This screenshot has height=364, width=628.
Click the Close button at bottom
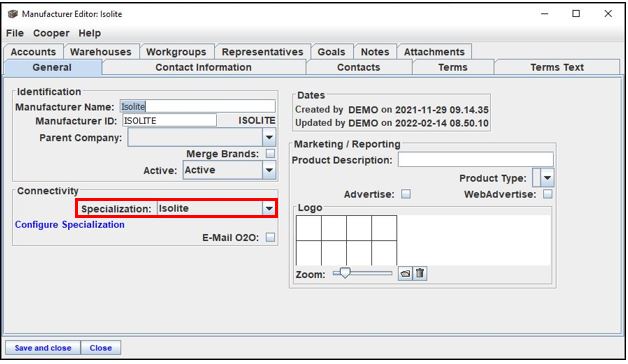(x=101, y=348)
